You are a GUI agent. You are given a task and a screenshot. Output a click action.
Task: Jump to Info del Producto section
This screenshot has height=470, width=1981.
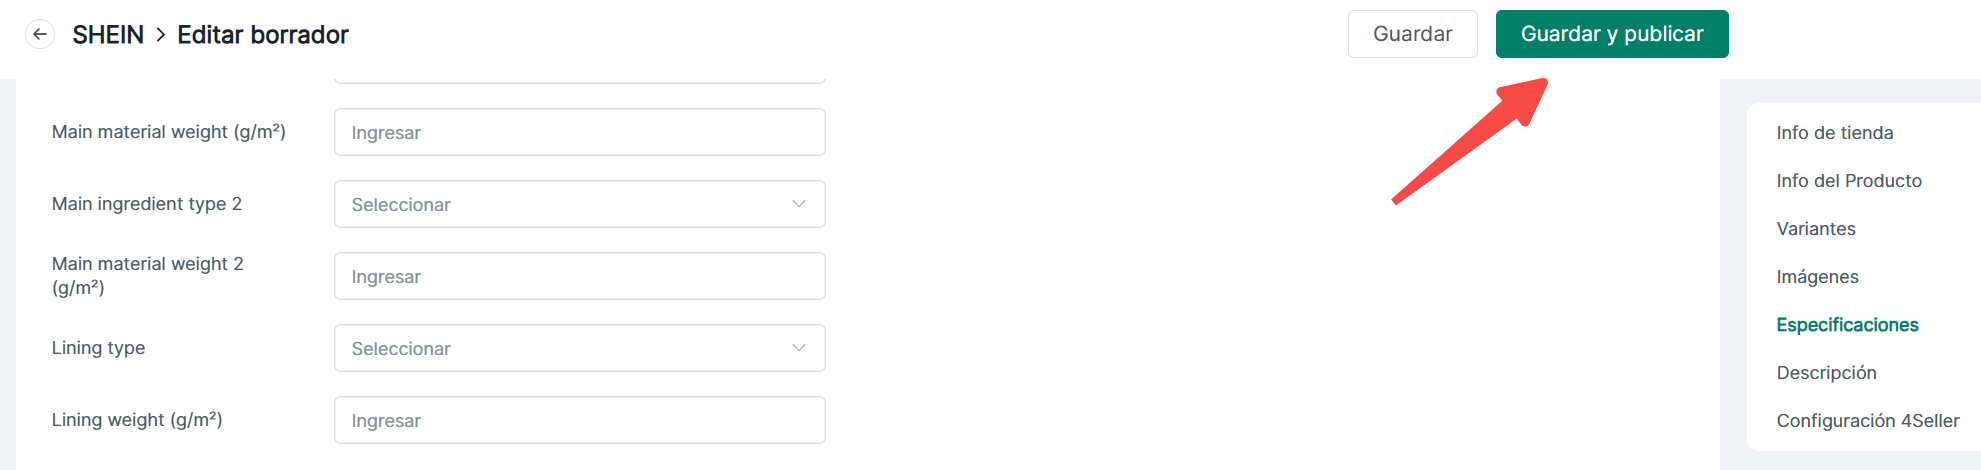[x=1849, y=181]
